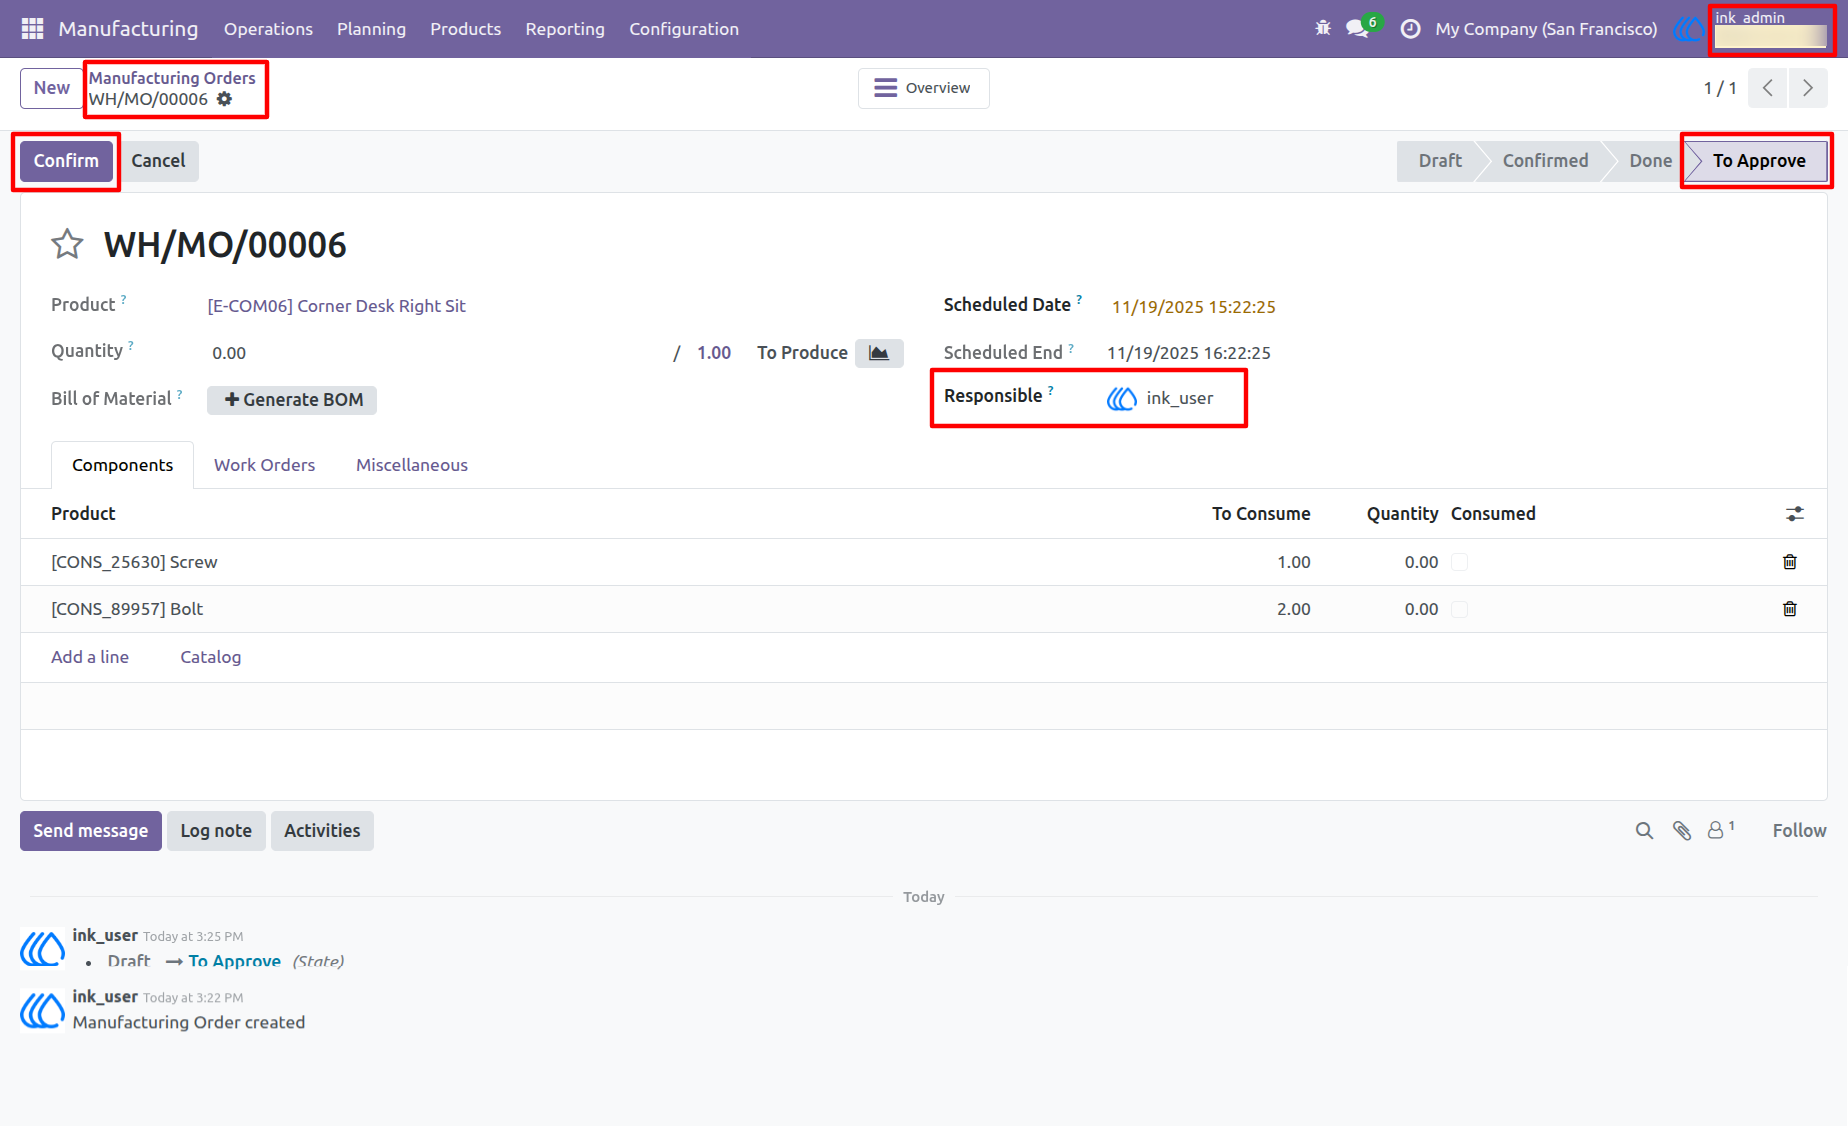Screen dimensions: 1848x1129
Task: Go to the next record arrow
Action: (x=1808, y=88)
